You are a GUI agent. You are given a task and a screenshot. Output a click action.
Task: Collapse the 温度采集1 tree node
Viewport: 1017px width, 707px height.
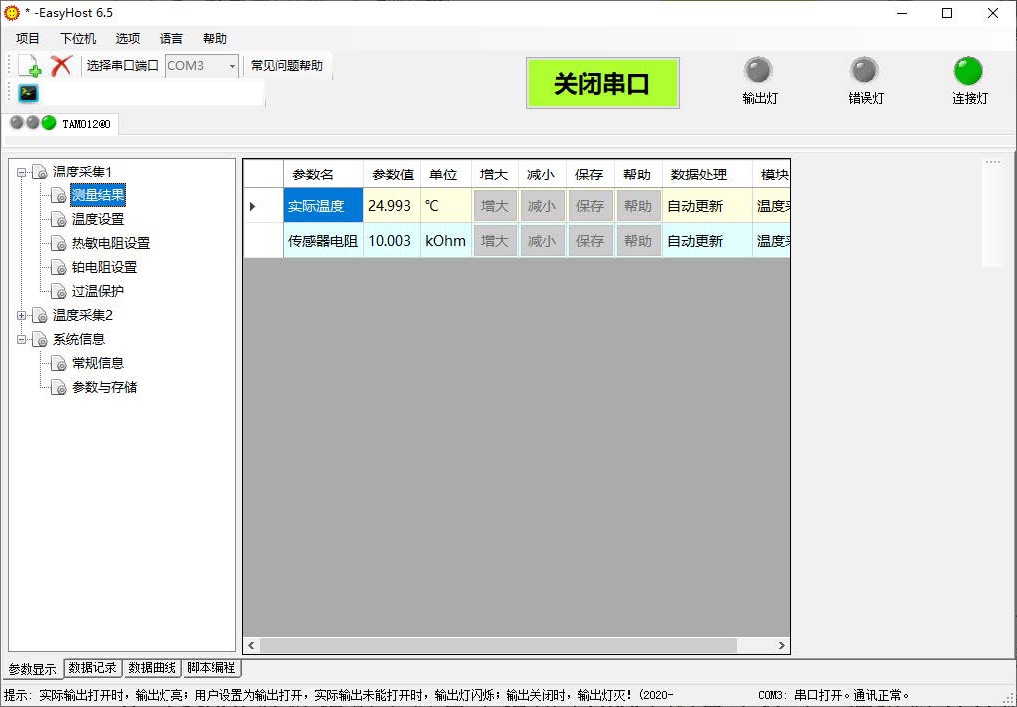[22, 172]
